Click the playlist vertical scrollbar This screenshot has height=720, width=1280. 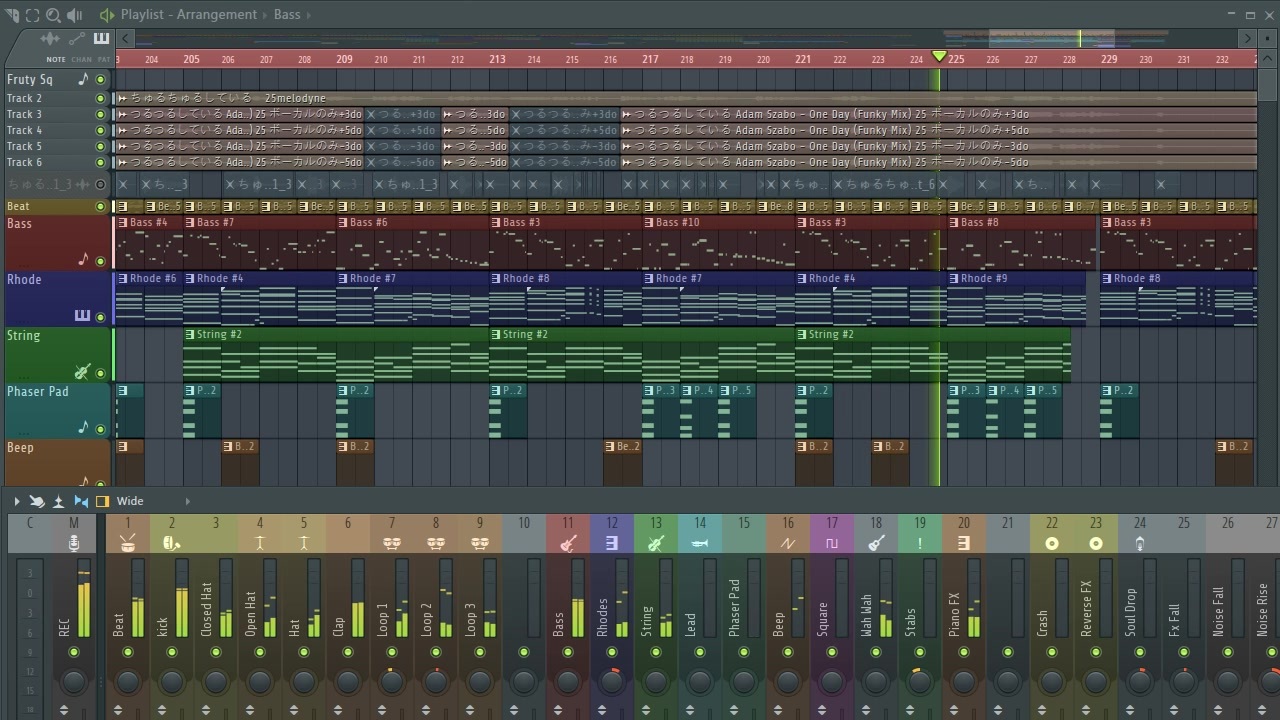pos(1268,86)
